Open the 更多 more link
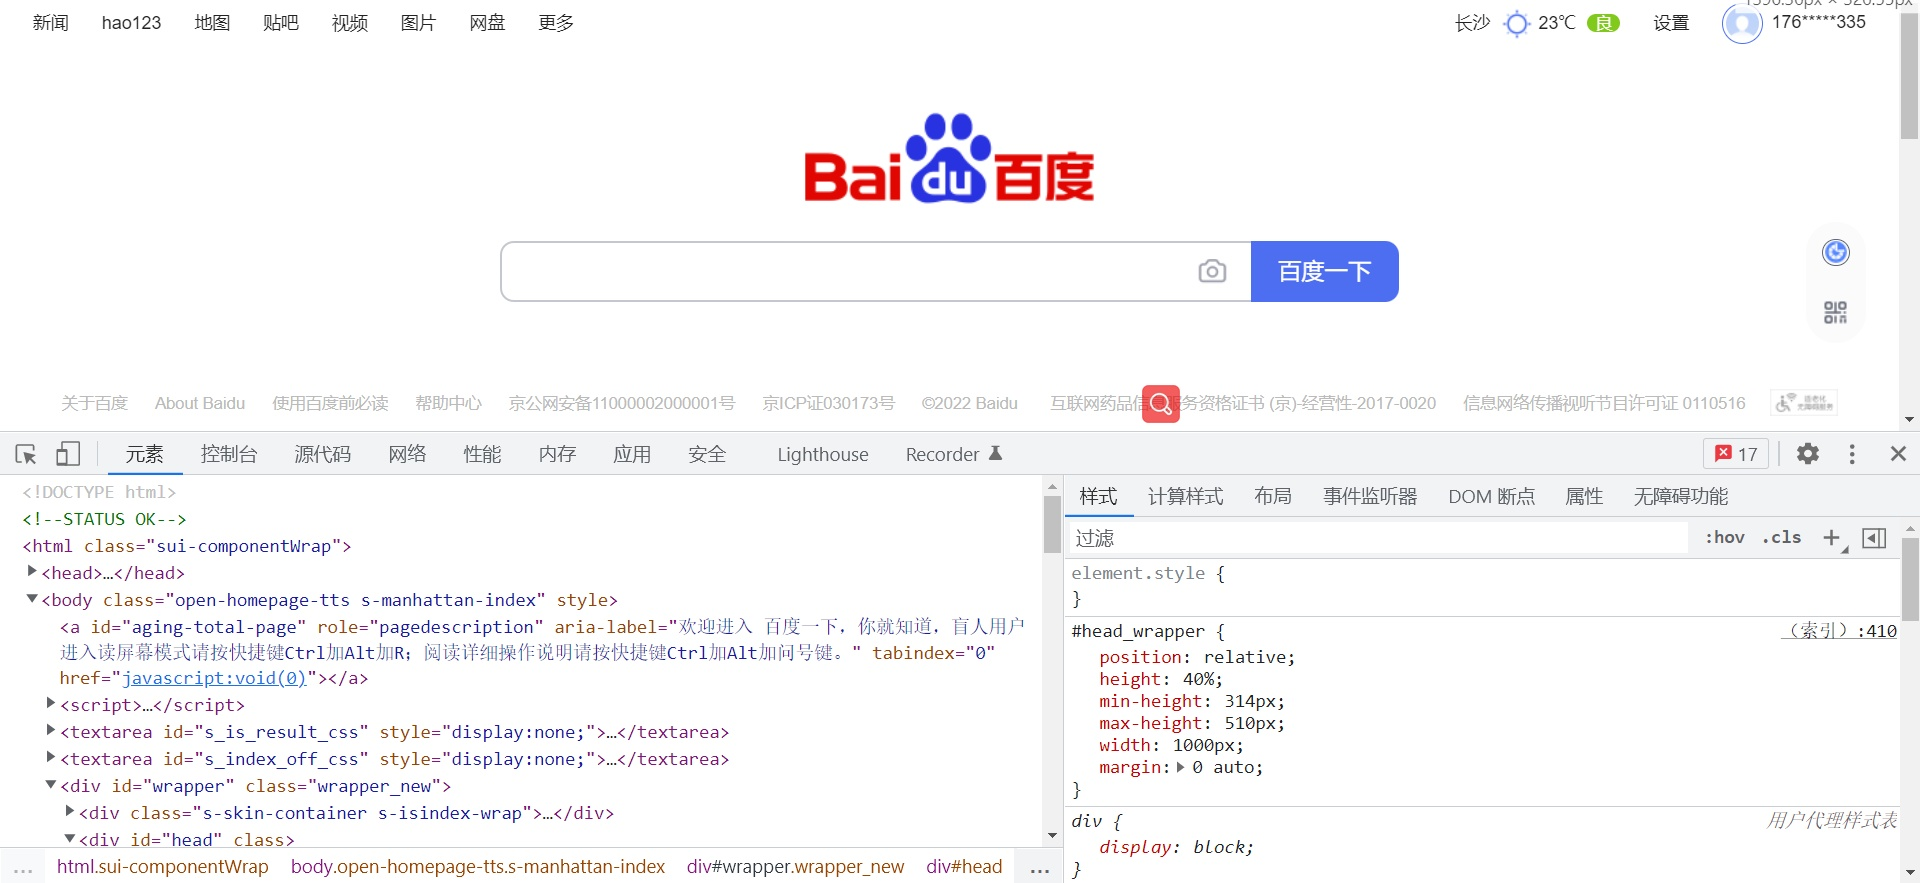The height and width of the screenshot is (883, 1920). (556, 23)
